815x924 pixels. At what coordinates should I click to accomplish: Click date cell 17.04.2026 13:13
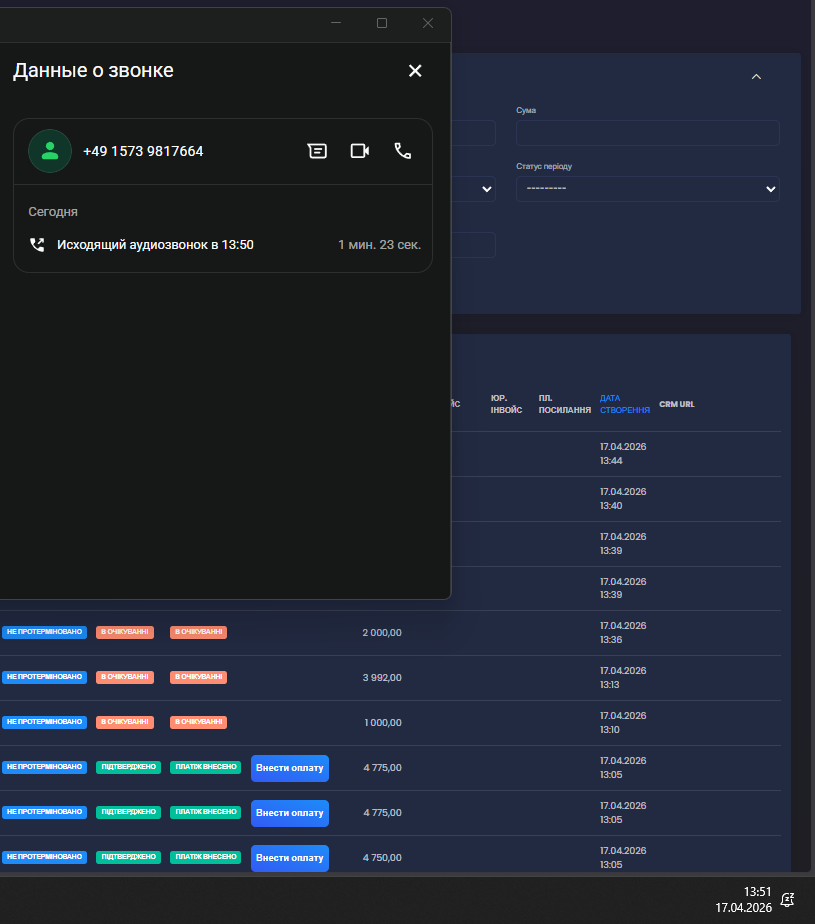pyautogui.click(x=623, y=678)
